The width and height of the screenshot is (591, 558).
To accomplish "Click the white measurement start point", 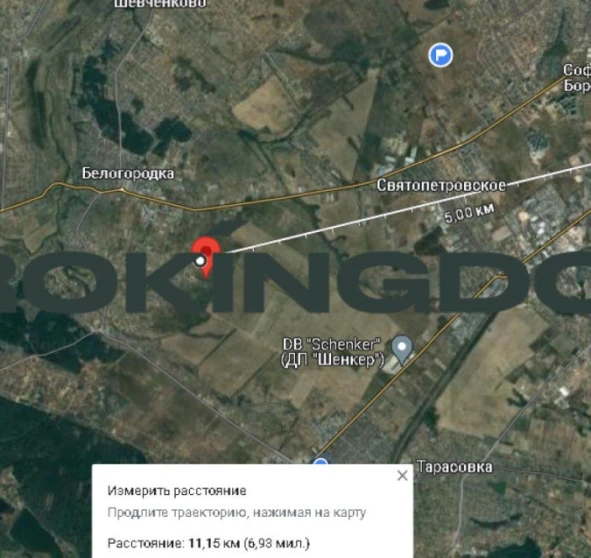I will [x=201, y=261].
